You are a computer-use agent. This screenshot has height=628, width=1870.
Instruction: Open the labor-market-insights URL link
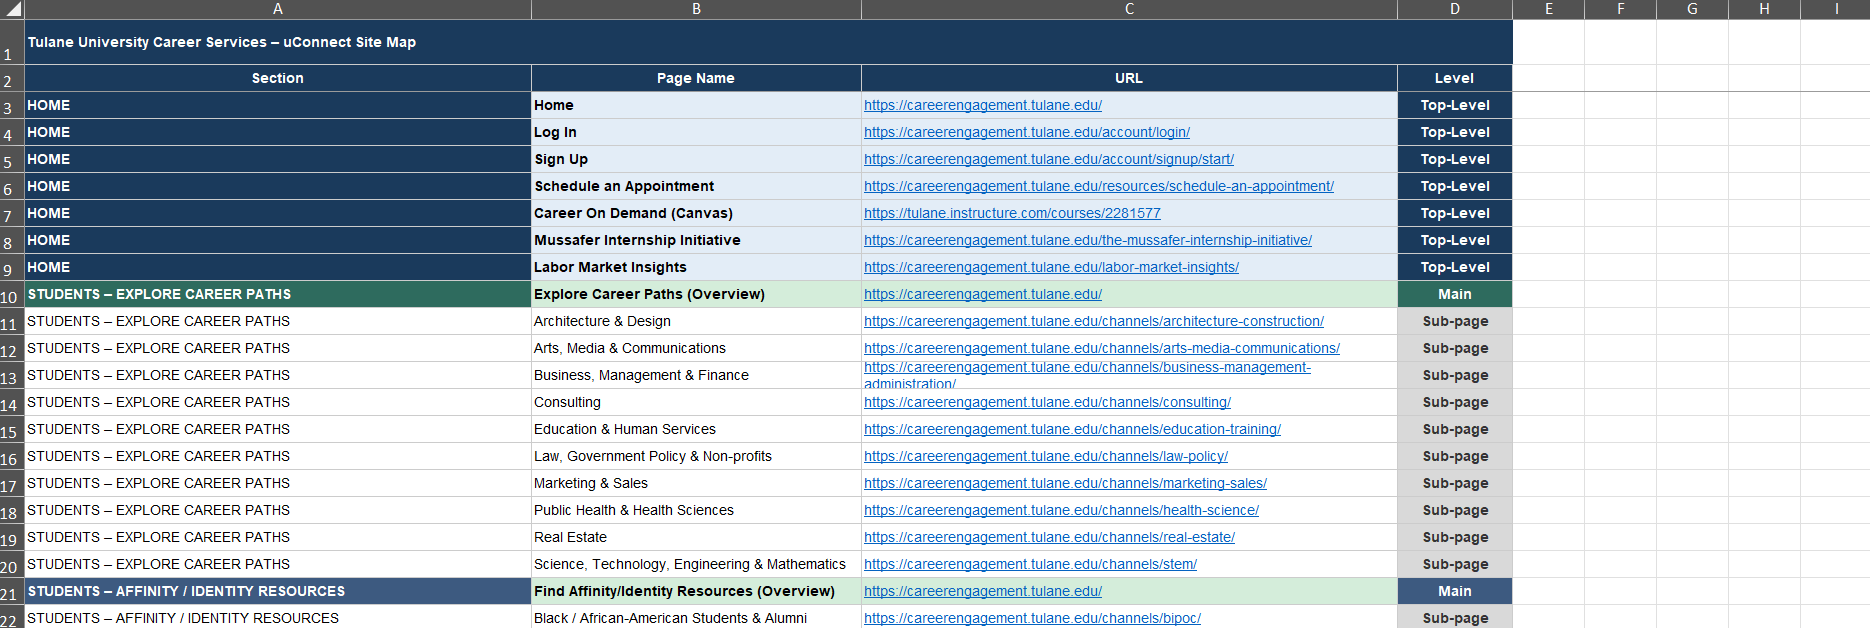(1051, 267)
